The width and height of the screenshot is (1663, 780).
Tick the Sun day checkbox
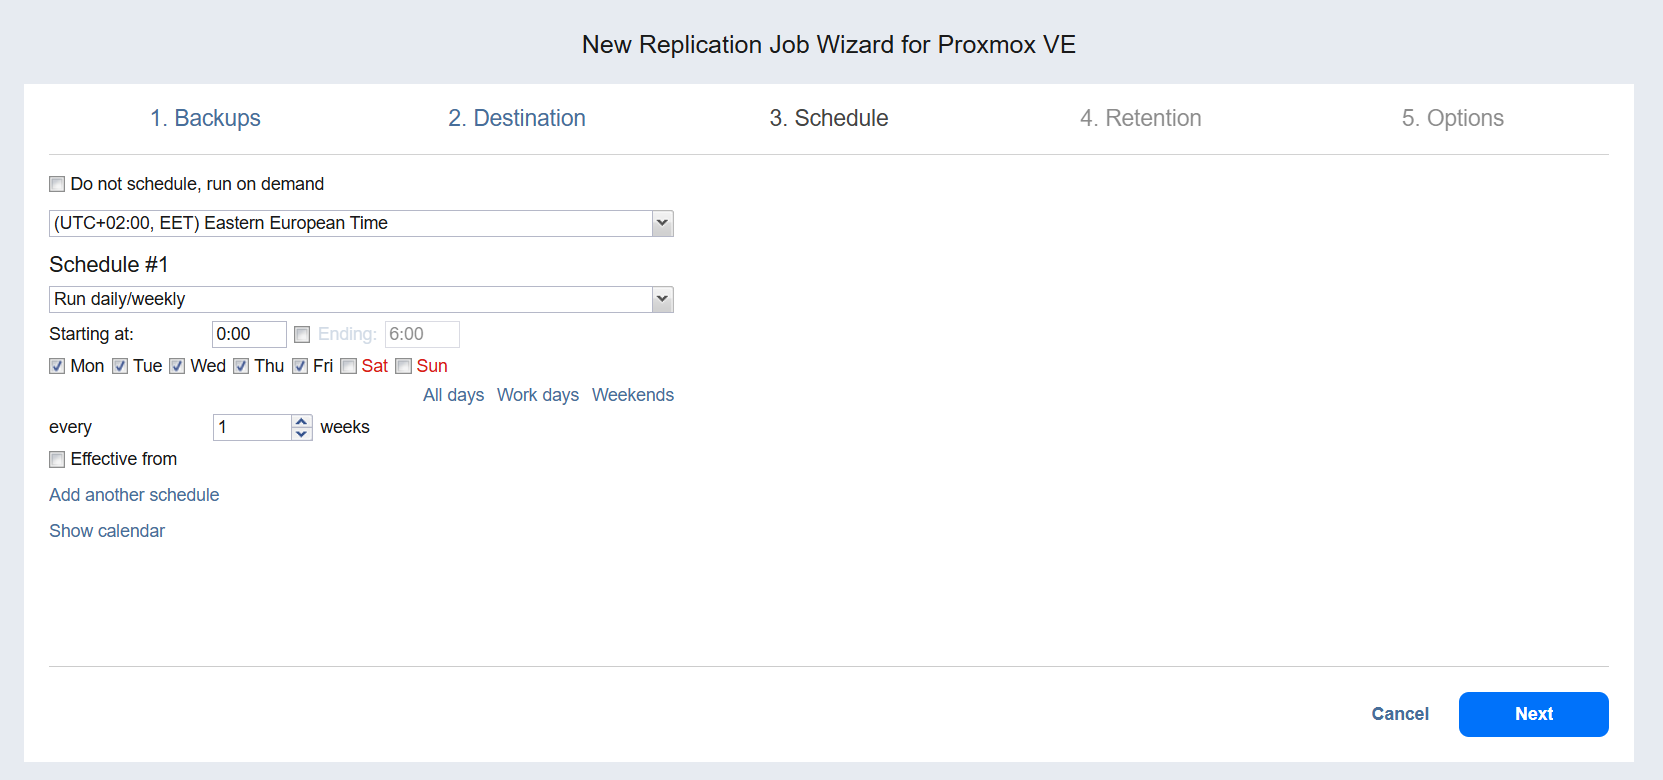tap(404, 366)
